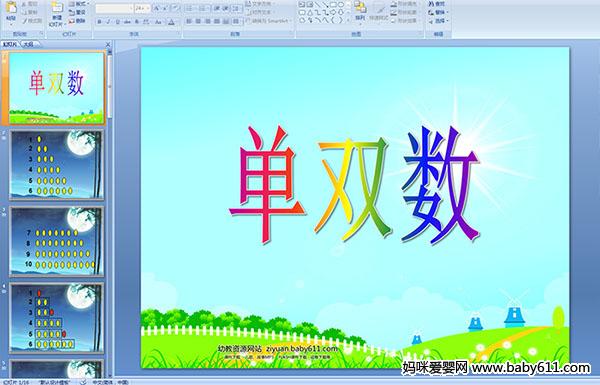This screenshot has height=385, width=600.
Task: Click the Clear Formatting icon
Action: (x=176, y=8)
